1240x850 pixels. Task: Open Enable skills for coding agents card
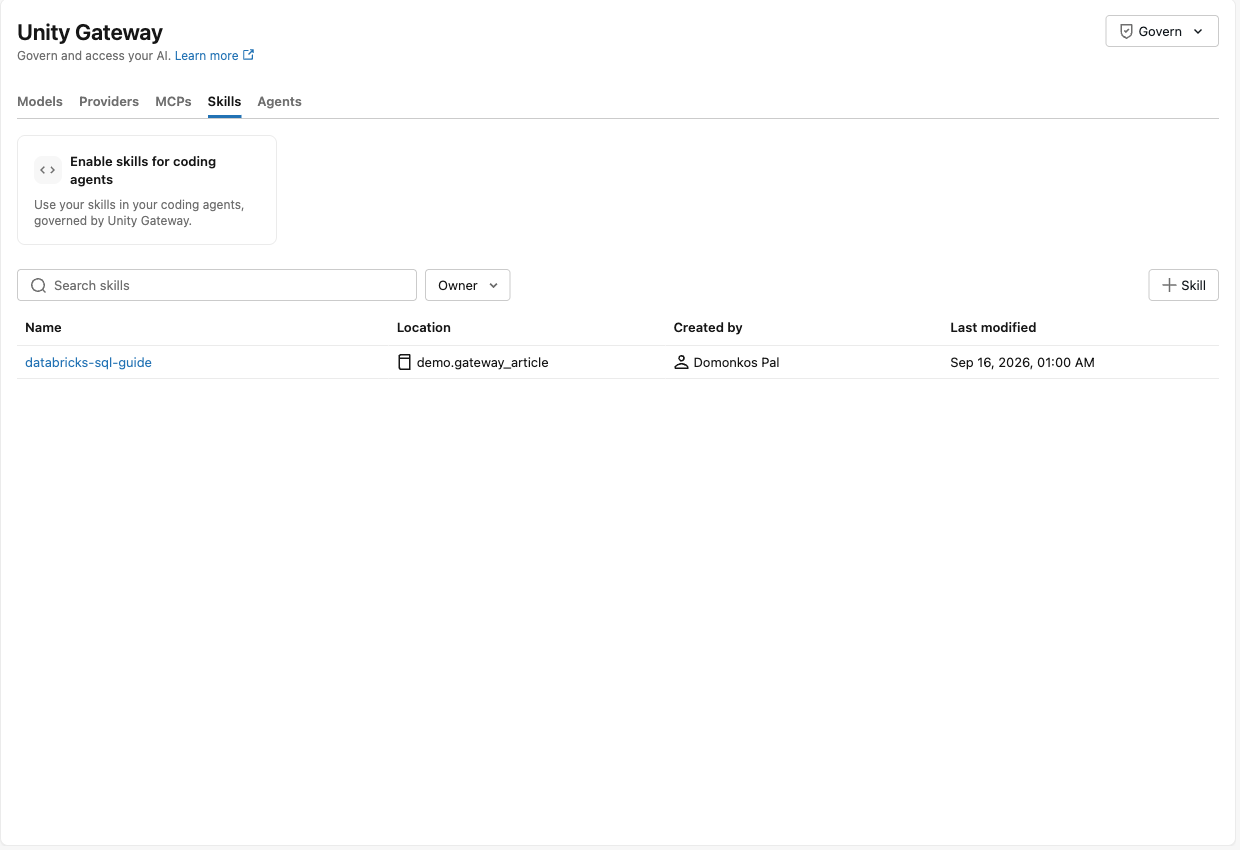(x=147, y=190)
